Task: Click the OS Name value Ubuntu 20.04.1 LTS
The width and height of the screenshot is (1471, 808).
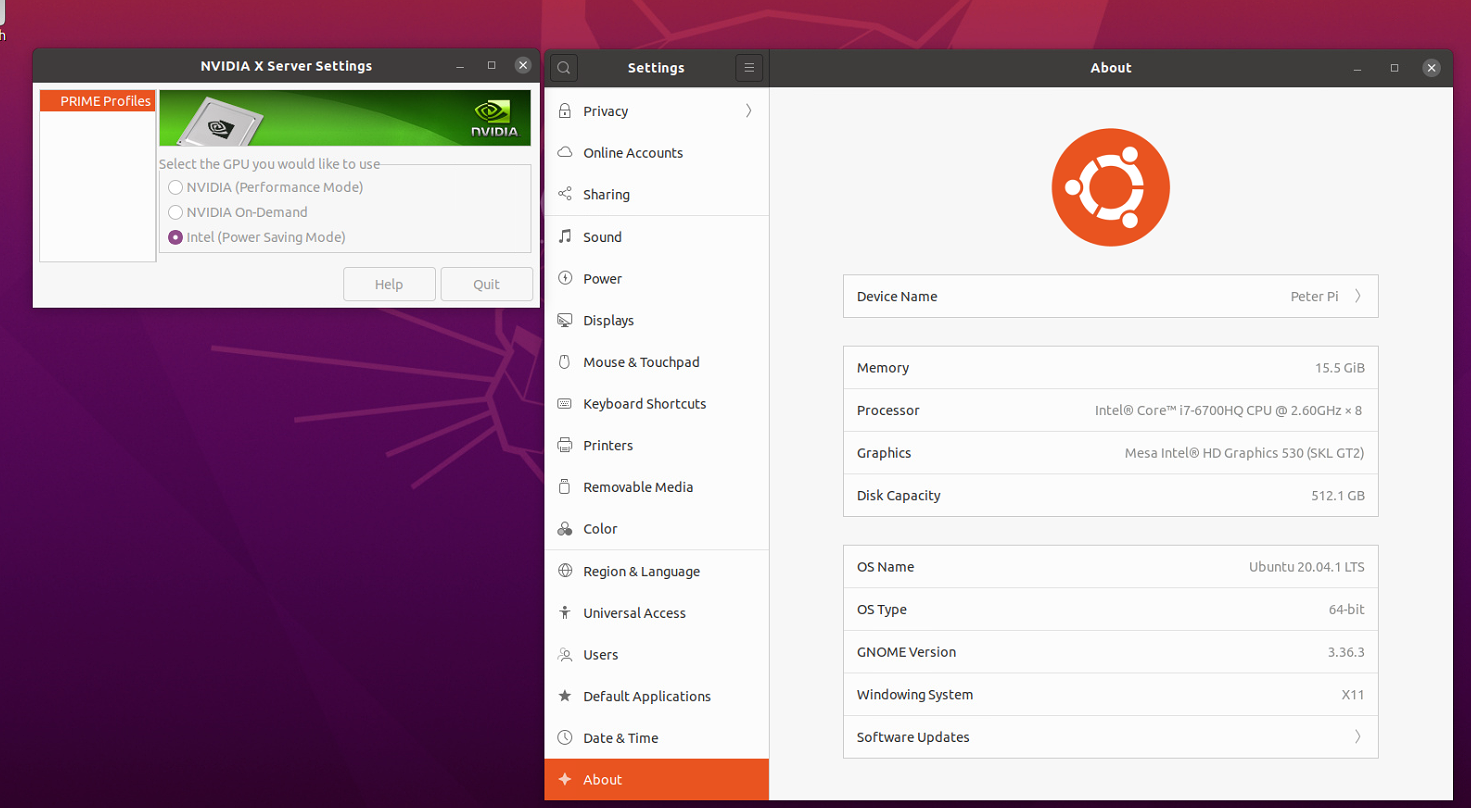Action: pos(1306,567)
